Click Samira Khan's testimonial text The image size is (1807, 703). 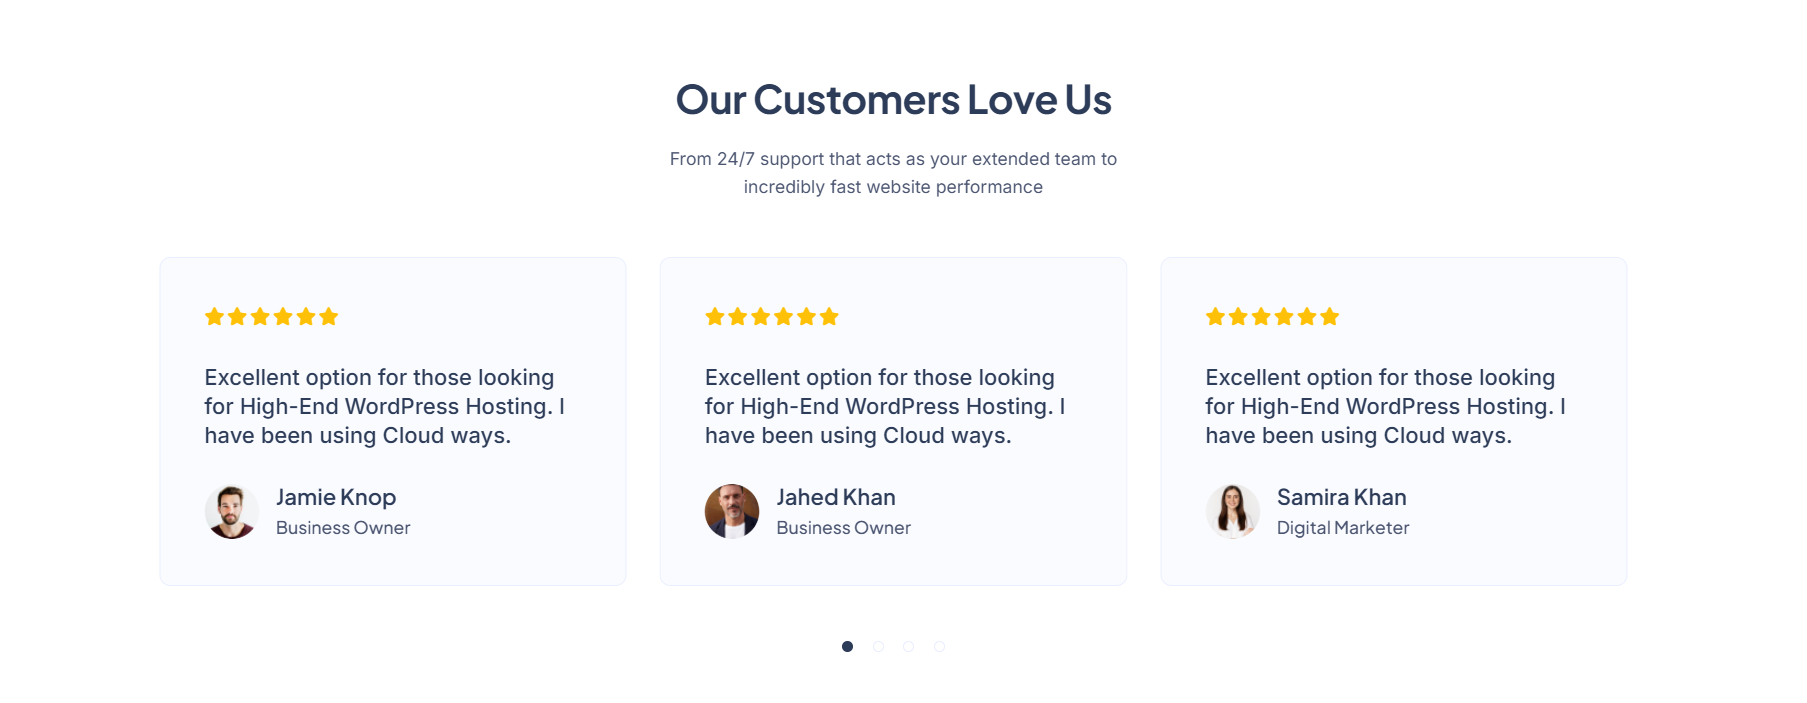coord(1385,406)
